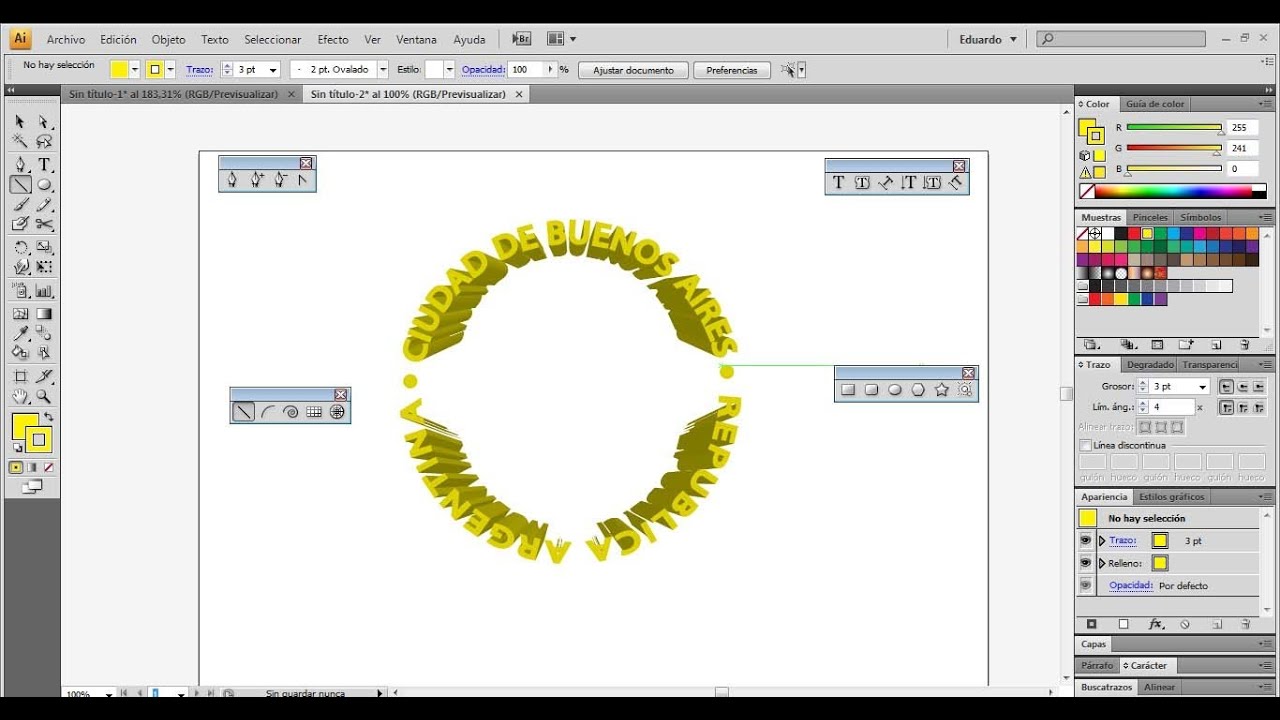Toggle butt cap stroke option
The image size is (1280, 720).
point(1226,386)
